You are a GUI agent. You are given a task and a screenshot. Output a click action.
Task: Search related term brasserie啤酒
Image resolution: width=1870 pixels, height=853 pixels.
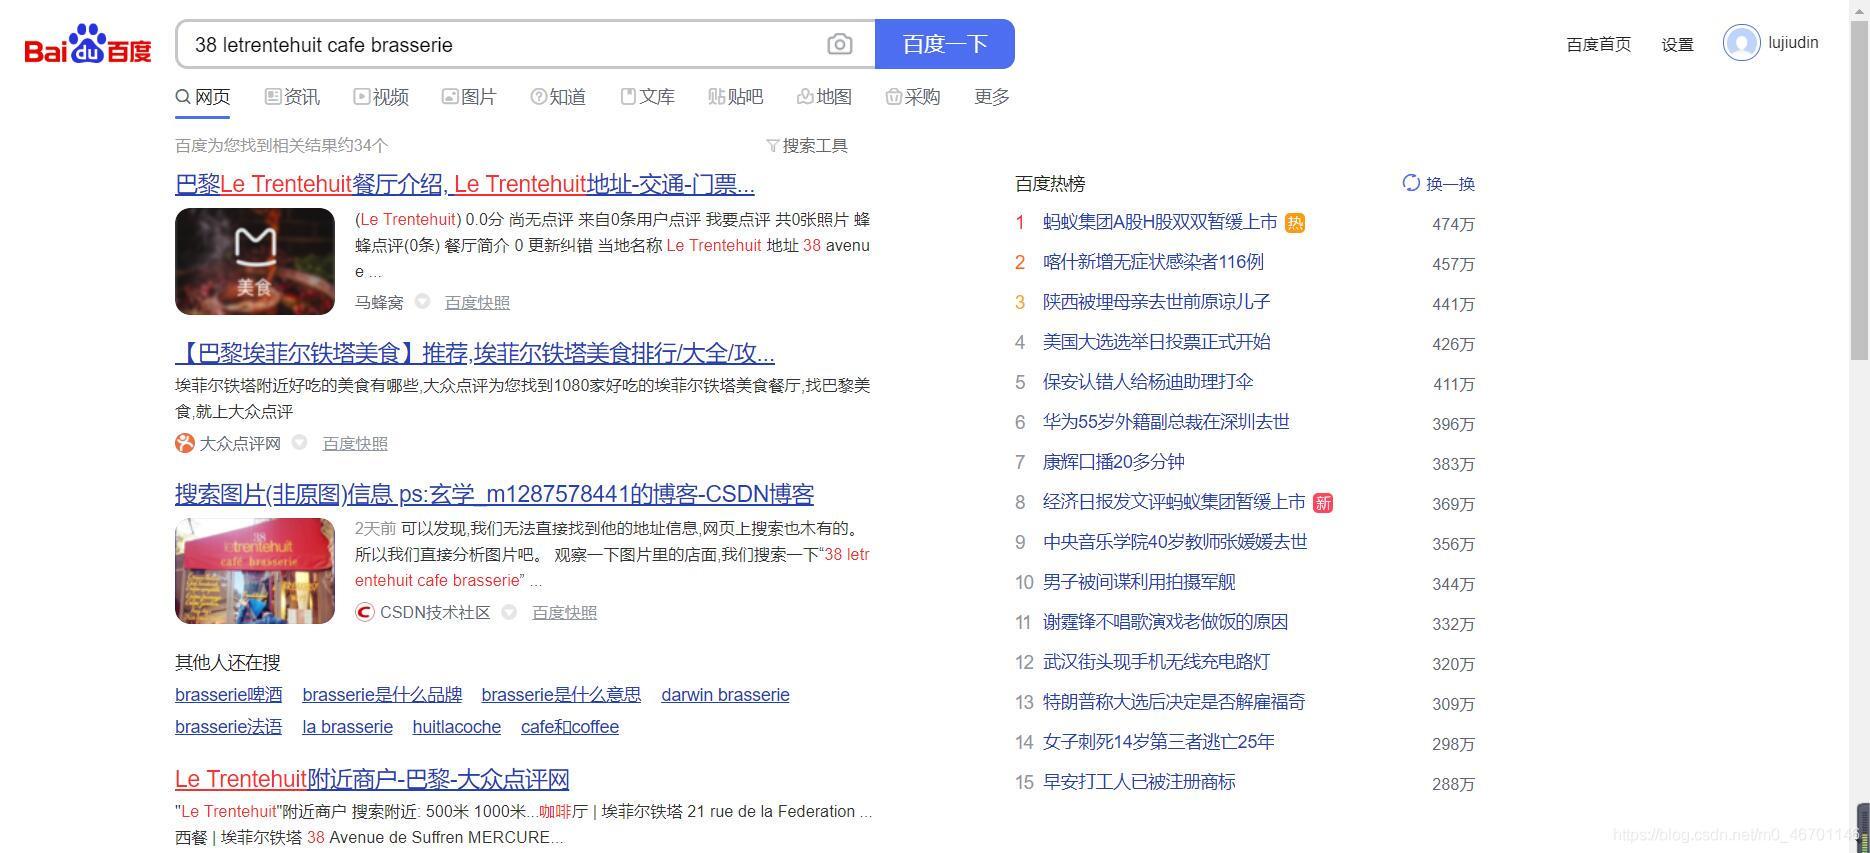click(x=228, y=695)
